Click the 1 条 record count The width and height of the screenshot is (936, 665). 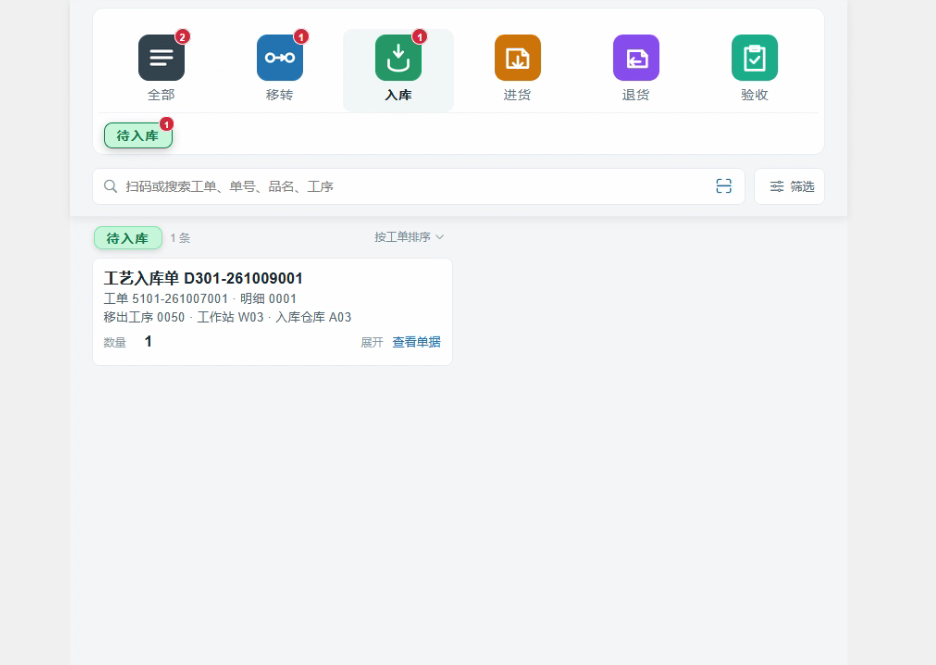point(180,238)
